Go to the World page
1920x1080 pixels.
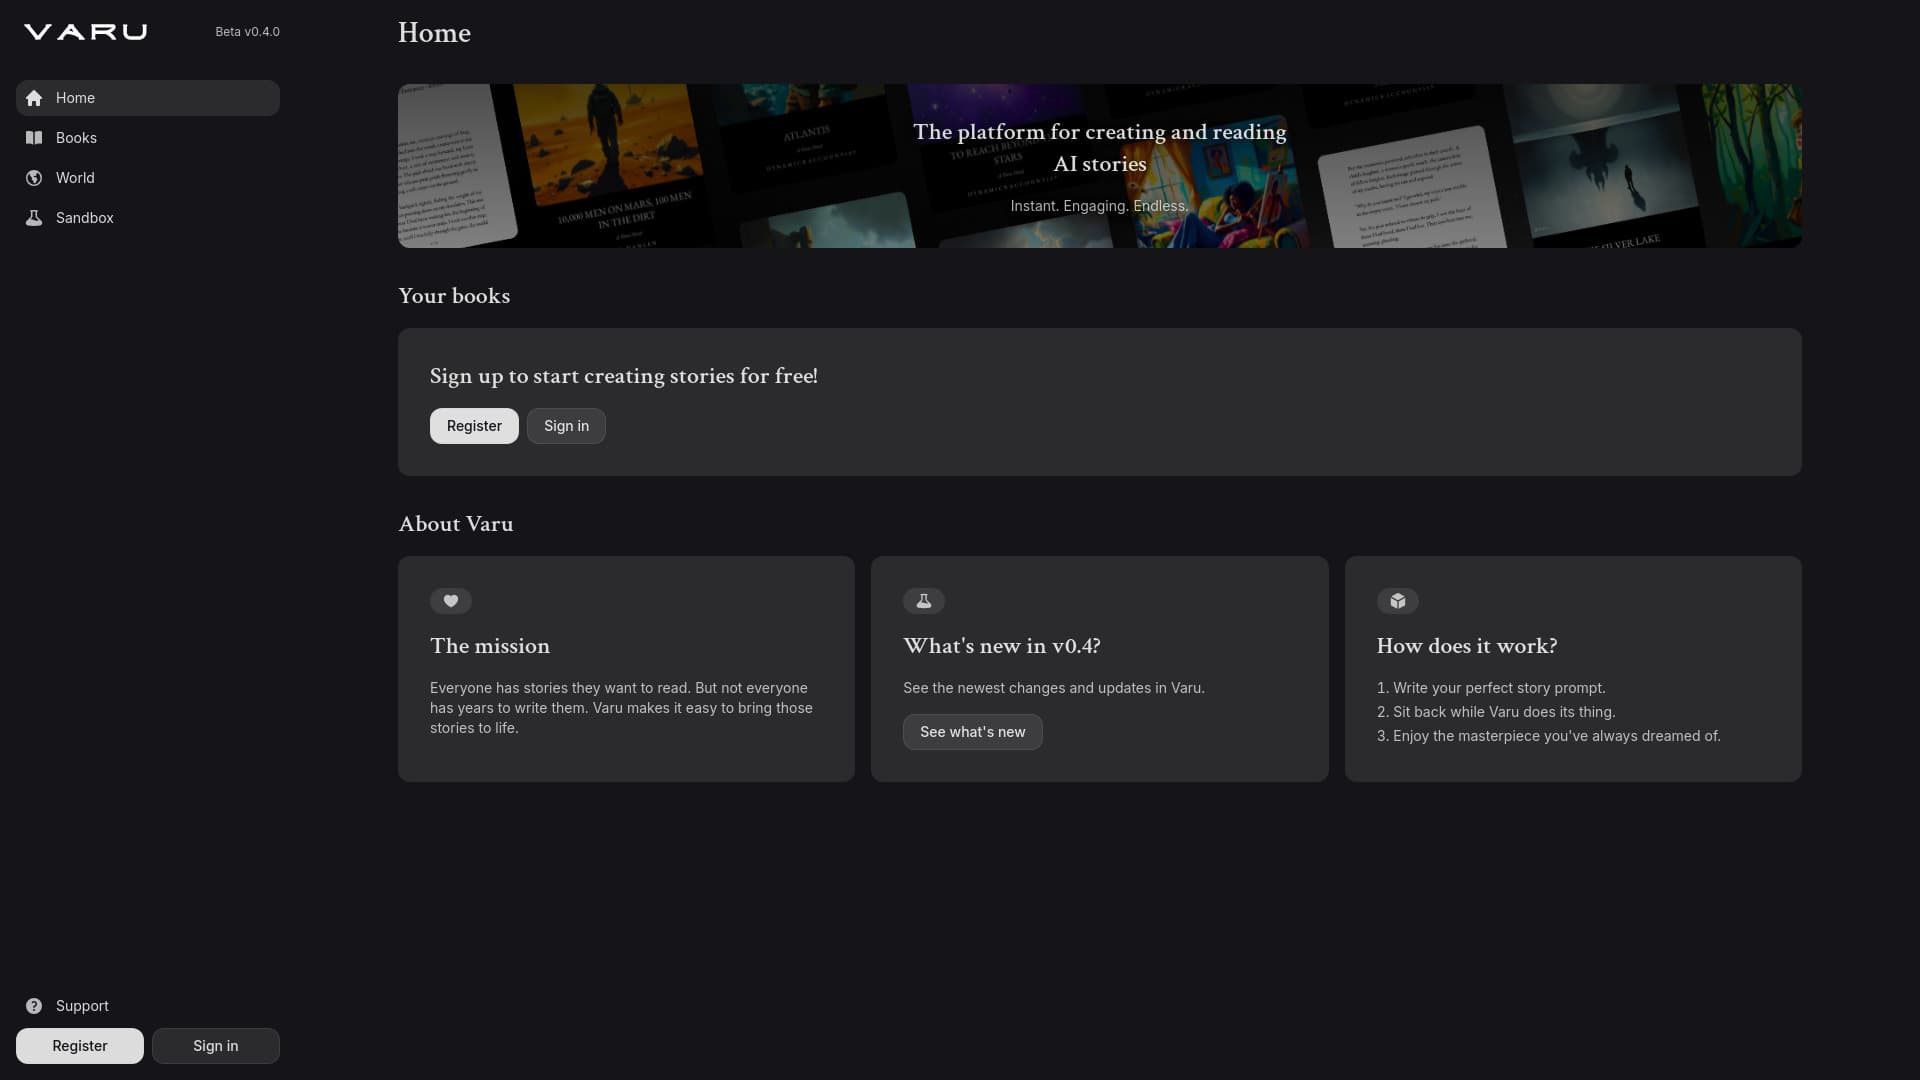(75, 178)
